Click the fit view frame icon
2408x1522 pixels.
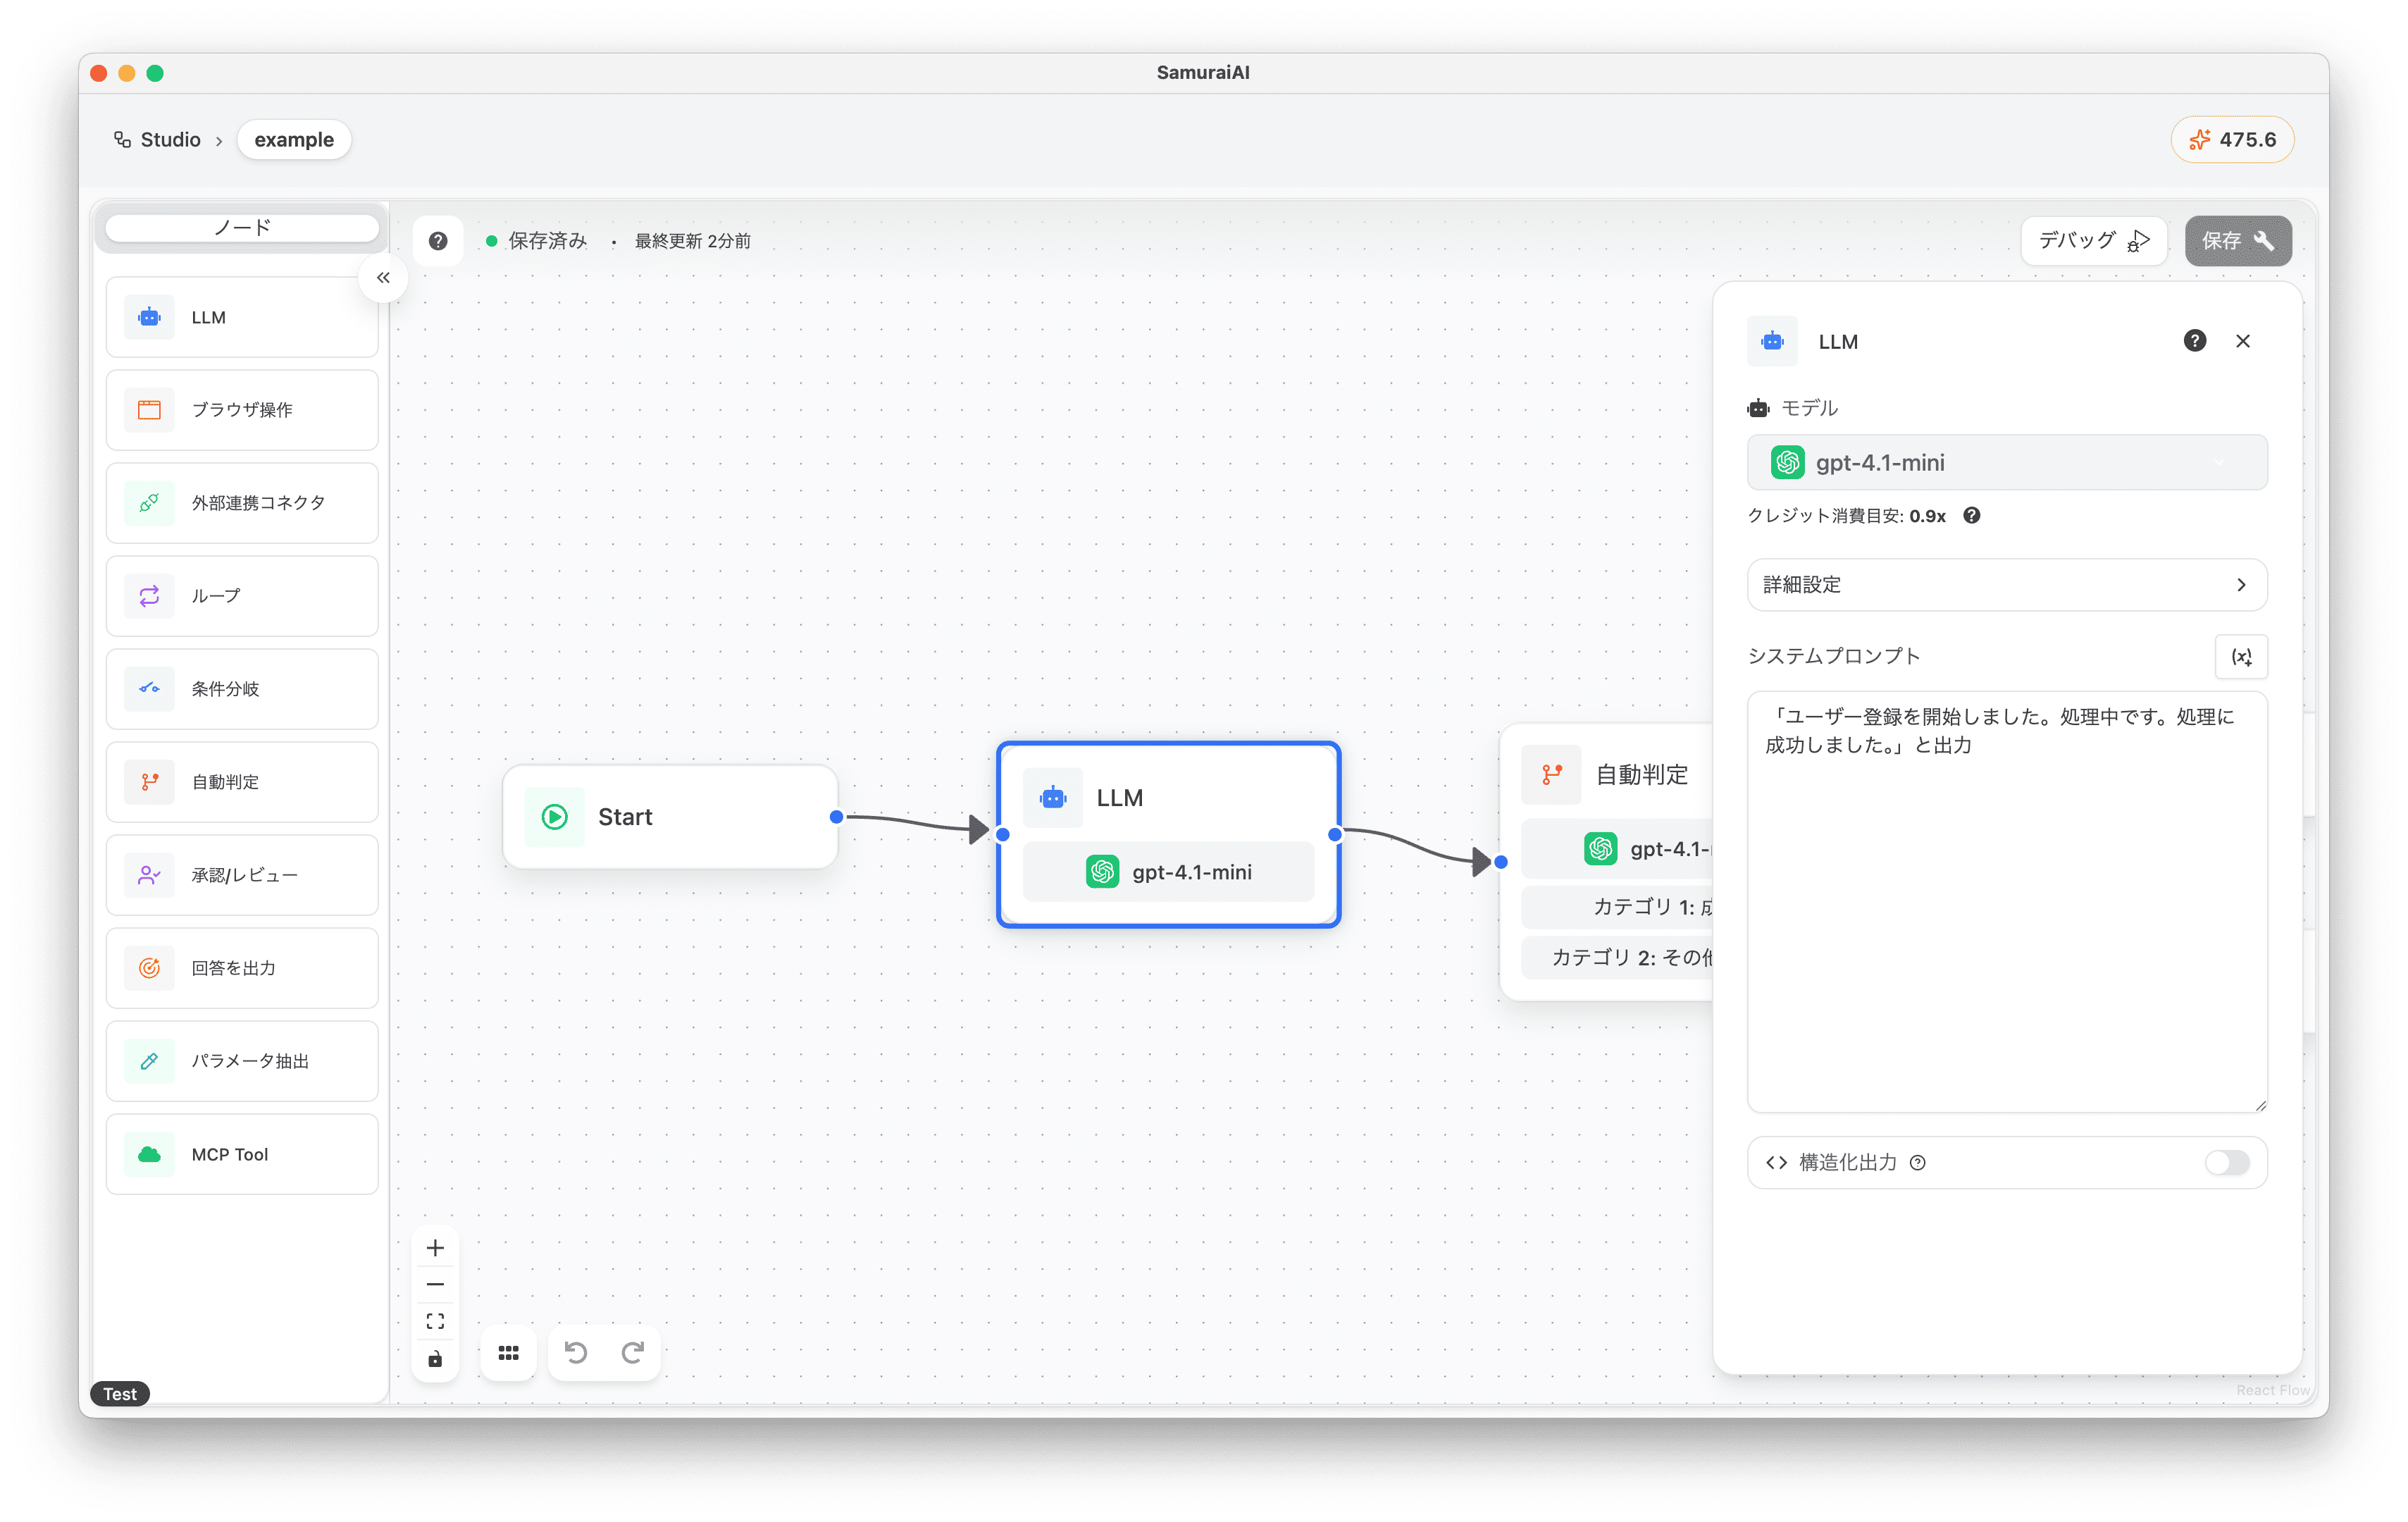pos(435,1322)
